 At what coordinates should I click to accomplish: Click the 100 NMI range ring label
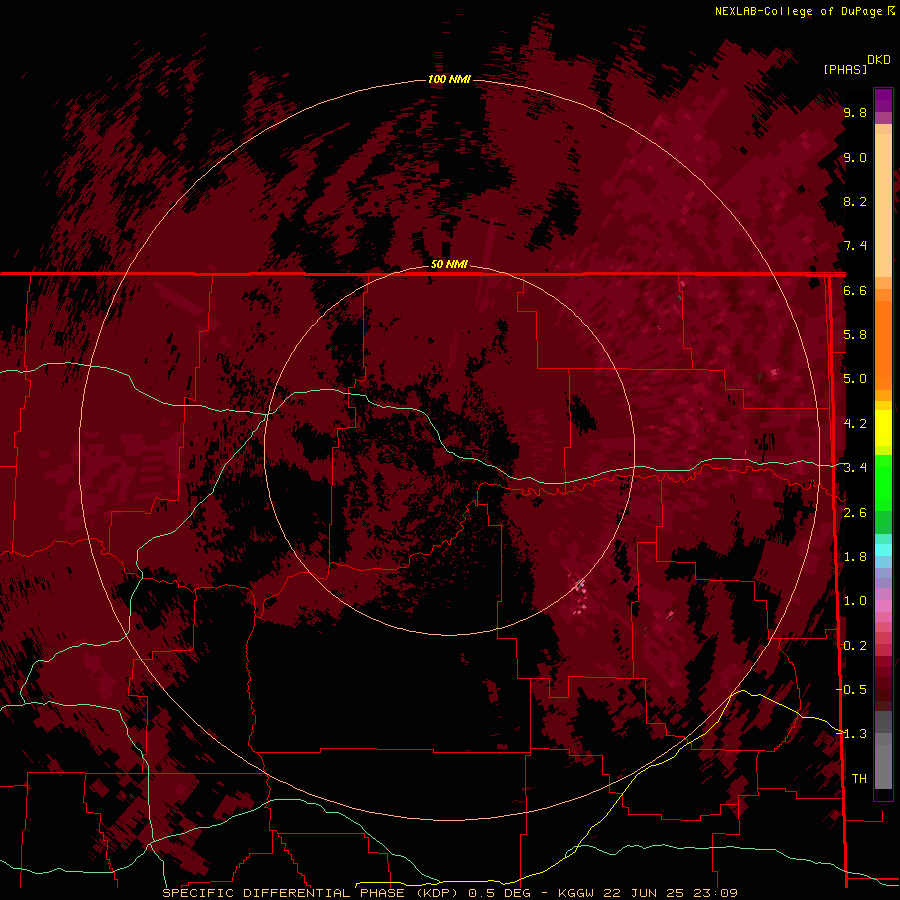pos(449,79)
